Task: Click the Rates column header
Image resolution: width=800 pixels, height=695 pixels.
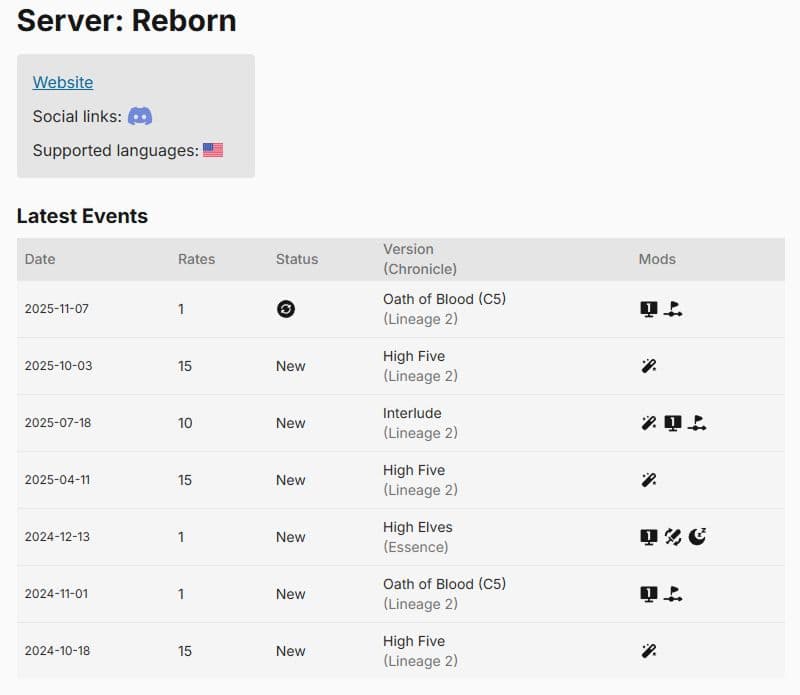Action: (196, 259)
